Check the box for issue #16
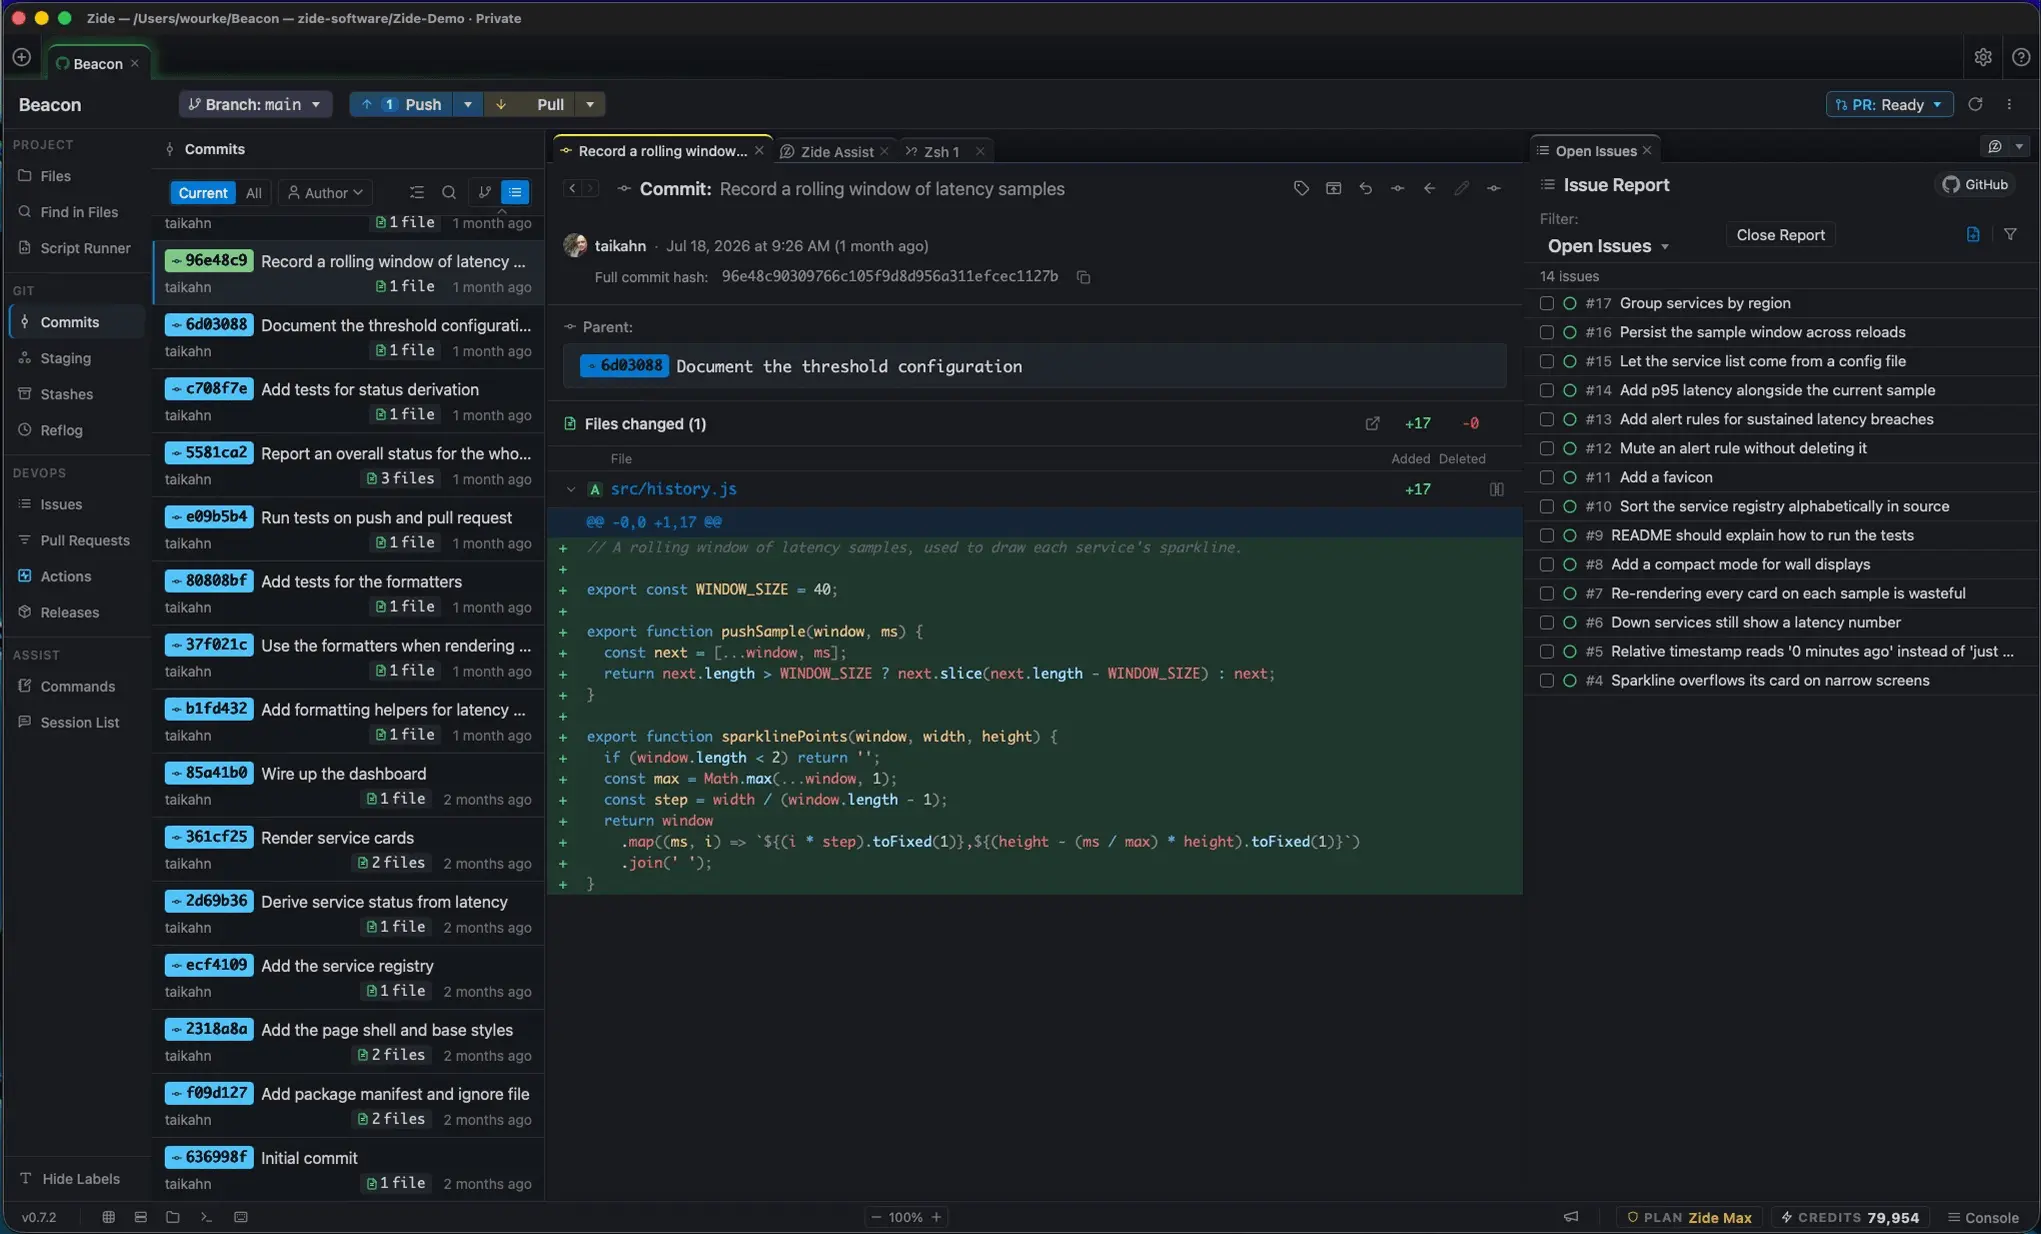The image size is (2041, 1234). point(1546,332)
